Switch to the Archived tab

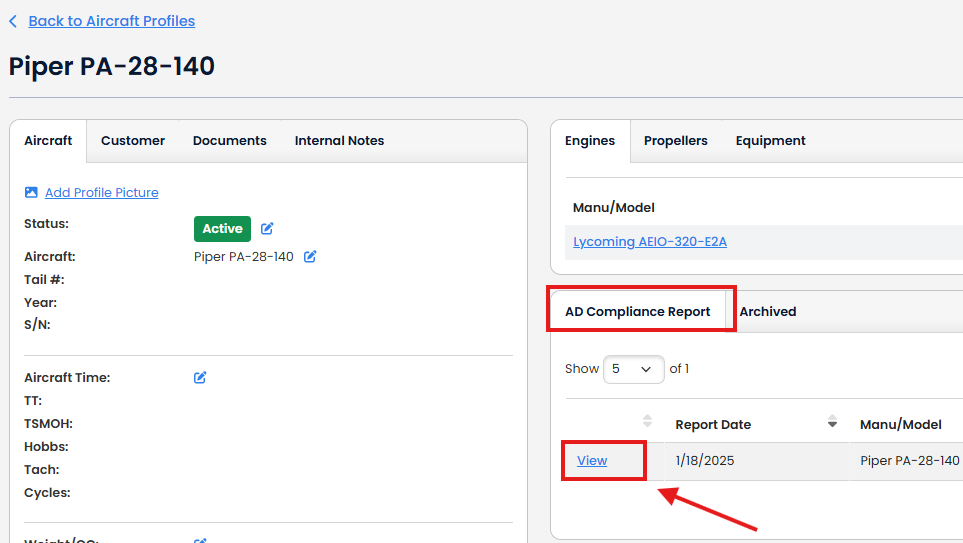768,311
